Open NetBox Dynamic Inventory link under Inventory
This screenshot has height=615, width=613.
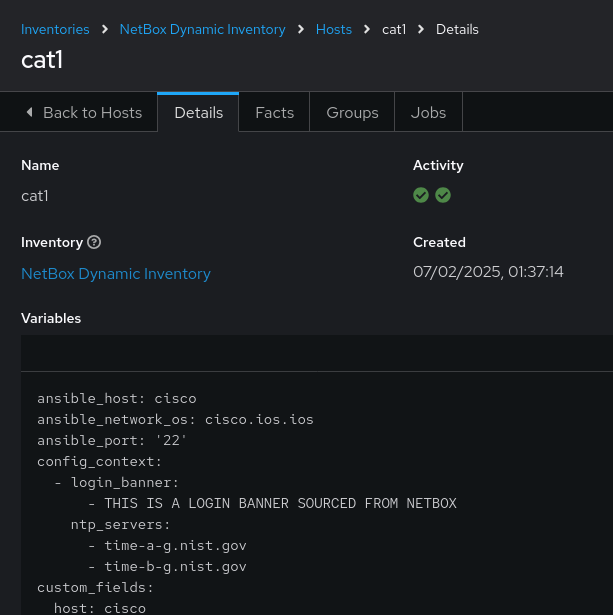(x=116, y=274)
